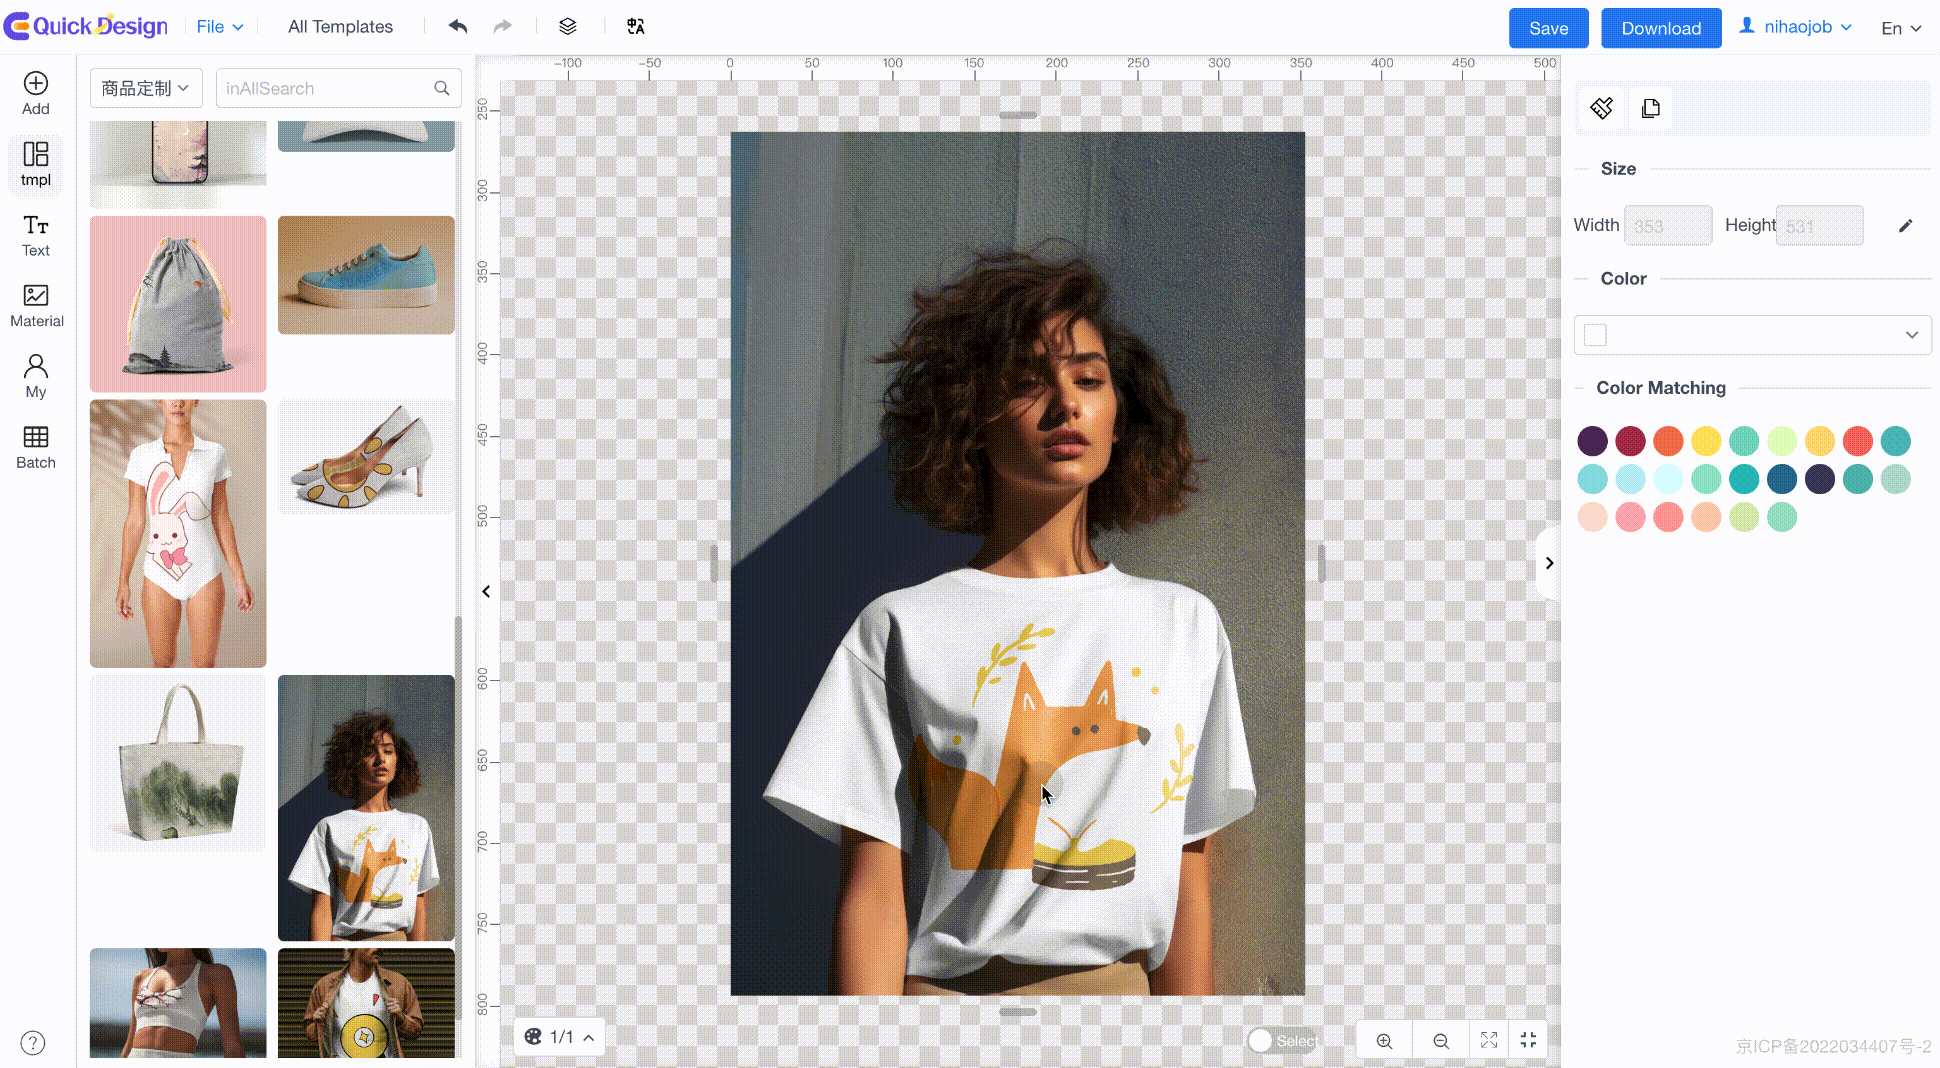The height and width of the screenshot is (1068, 1940).
Task: Click the fox t-shirt image on canvas
Action: coord(1017,563)
